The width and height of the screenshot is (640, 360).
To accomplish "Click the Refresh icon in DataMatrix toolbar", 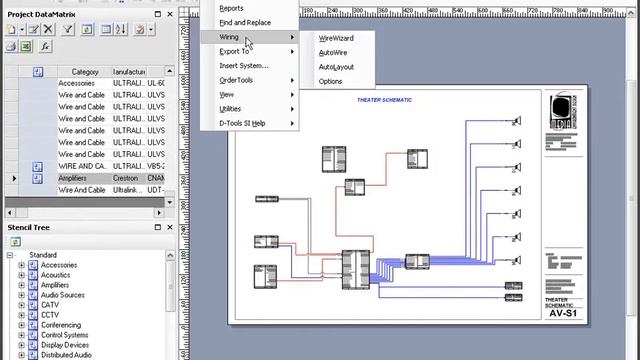I will point(87,29).
